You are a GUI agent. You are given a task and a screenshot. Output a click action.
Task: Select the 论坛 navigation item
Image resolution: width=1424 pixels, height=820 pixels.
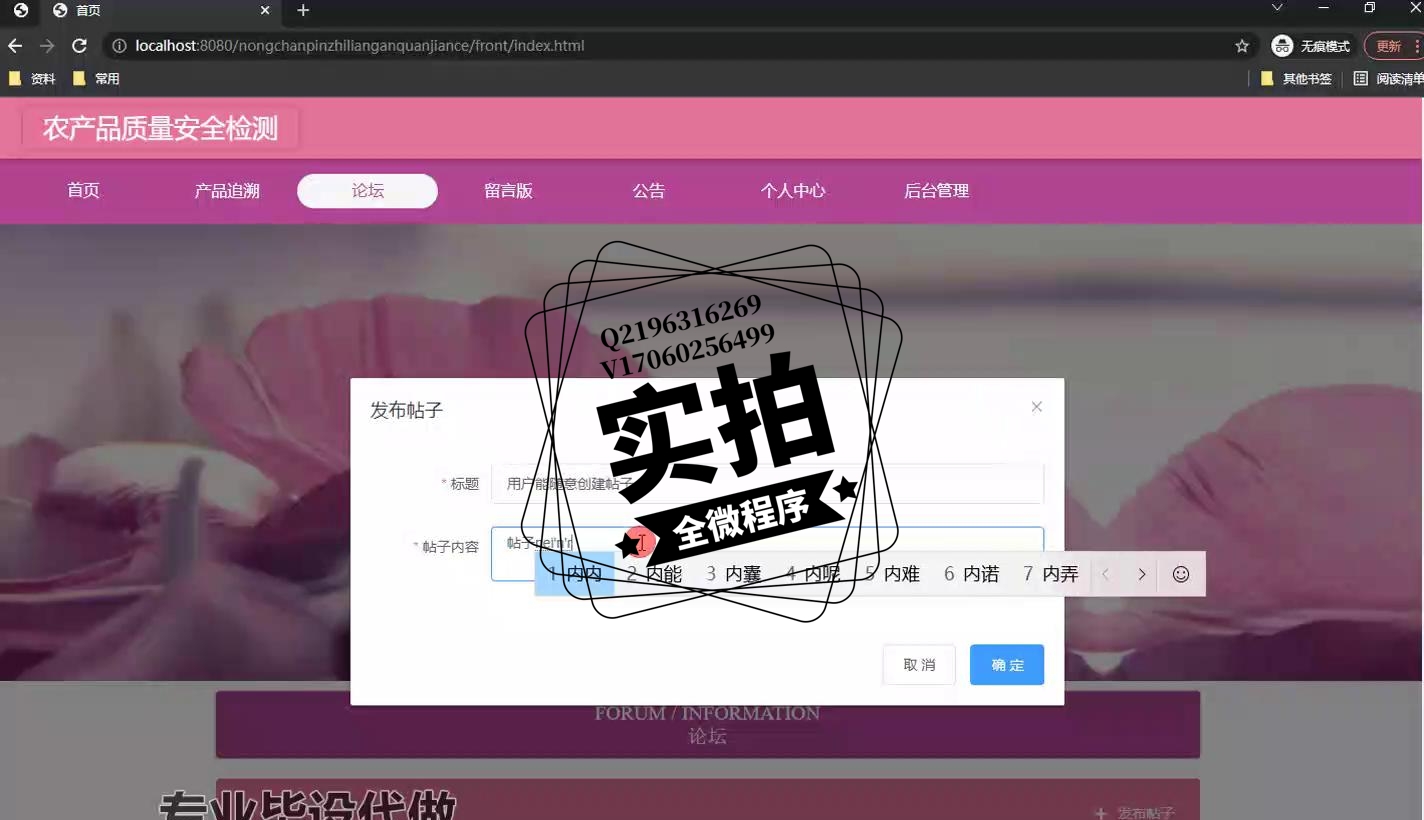(367, 191)
